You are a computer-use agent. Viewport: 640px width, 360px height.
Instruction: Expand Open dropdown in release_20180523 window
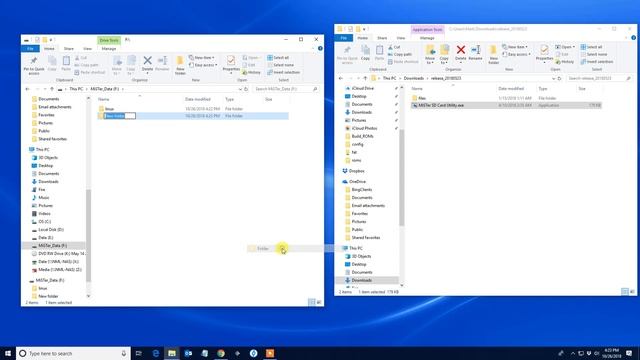(x=565, y=47)
